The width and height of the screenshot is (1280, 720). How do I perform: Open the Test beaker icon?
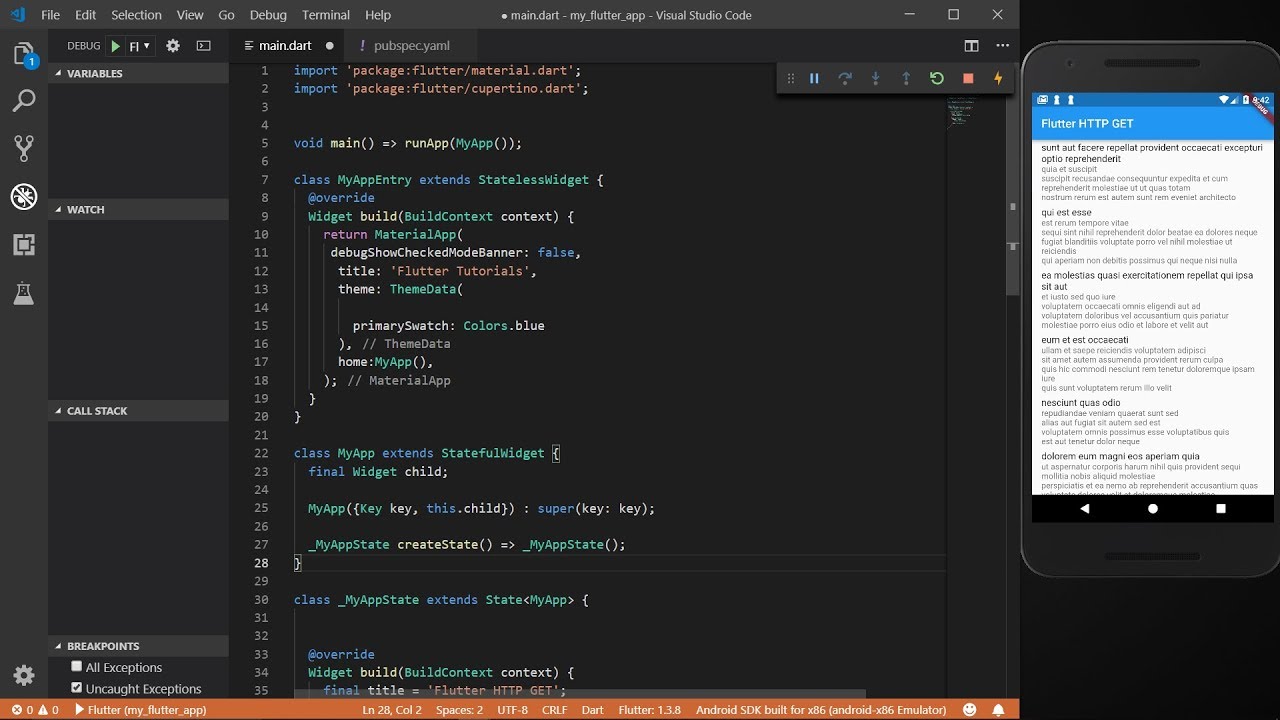24,293
